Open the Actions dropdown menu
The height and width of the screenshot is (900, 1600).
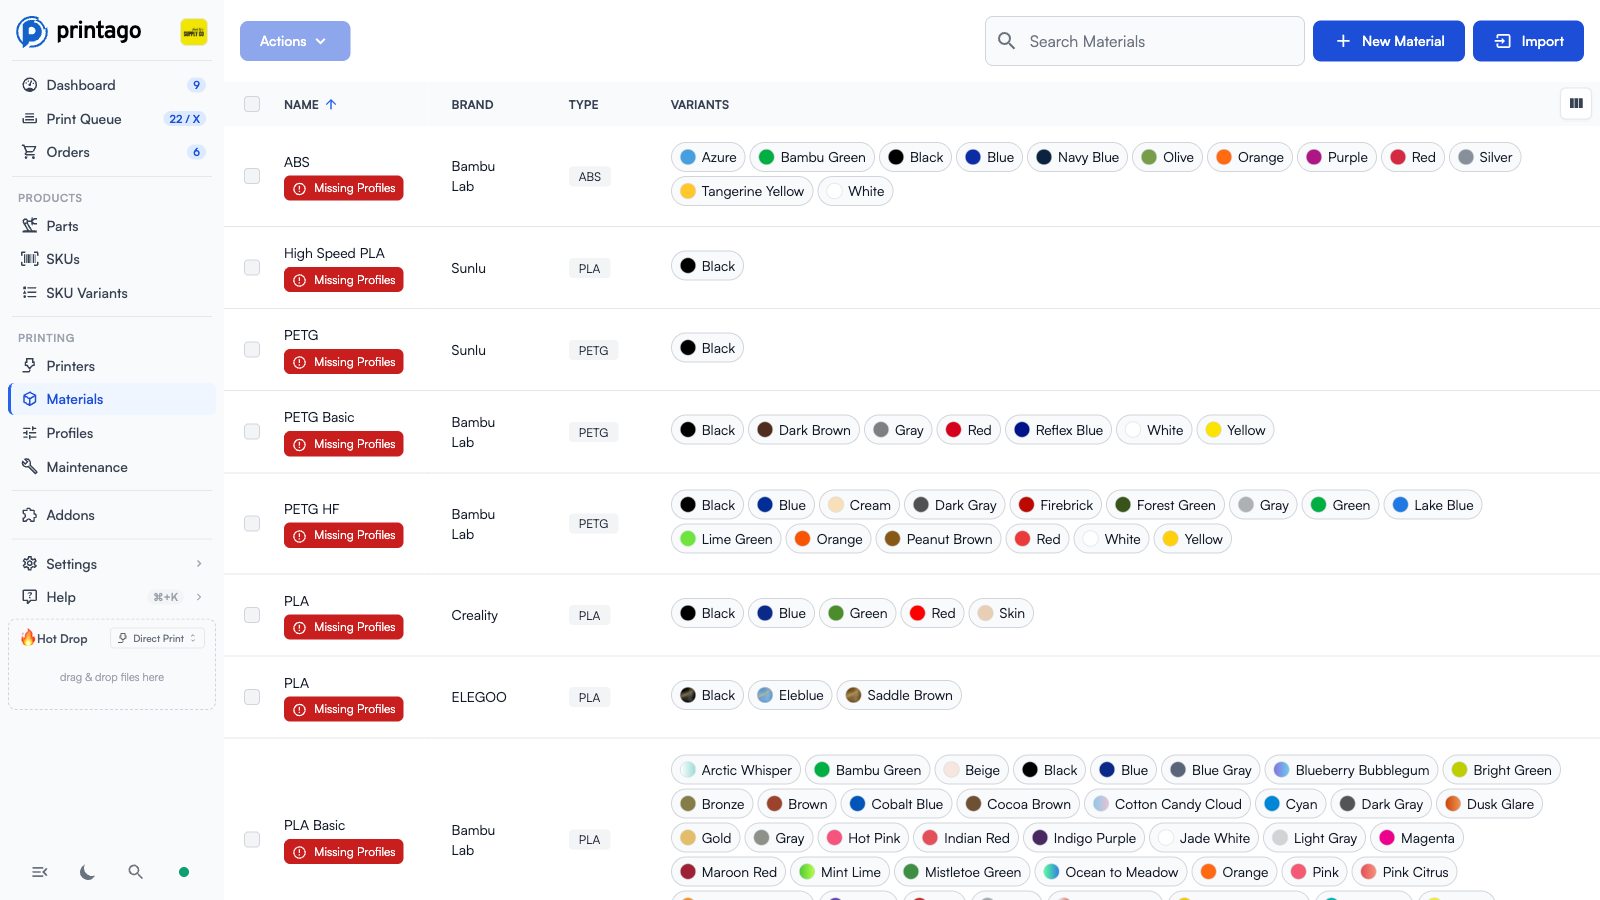[295, 41]
